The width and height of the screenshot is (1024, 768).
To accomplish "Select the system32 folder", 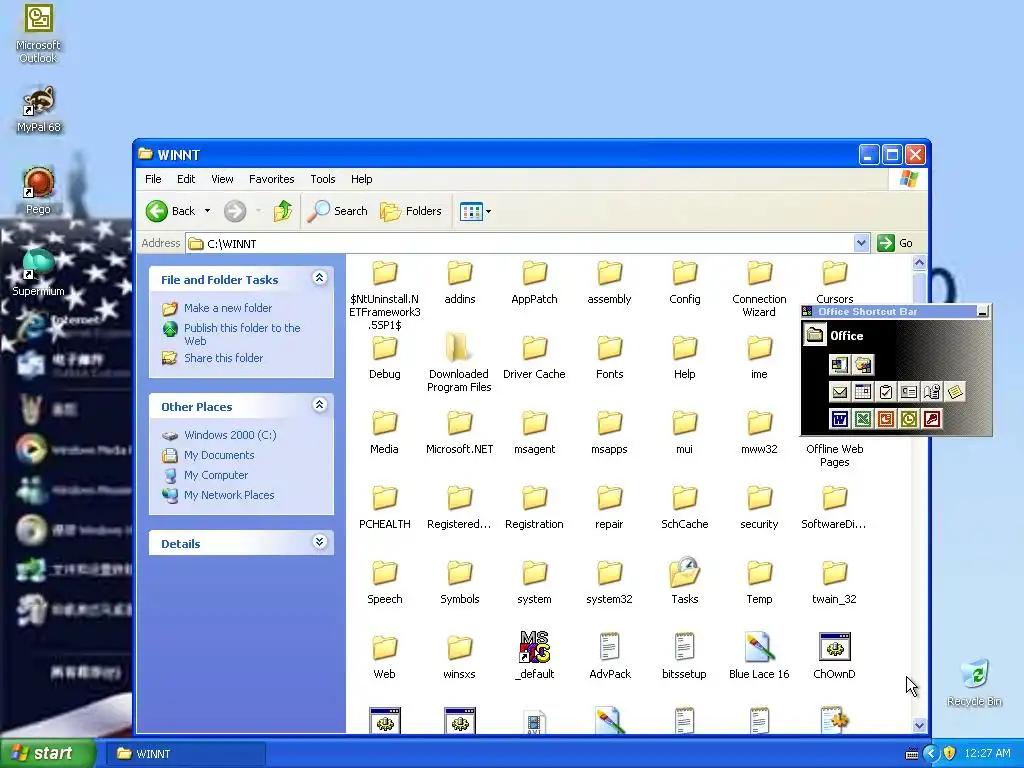I will [x=609, y=581].
